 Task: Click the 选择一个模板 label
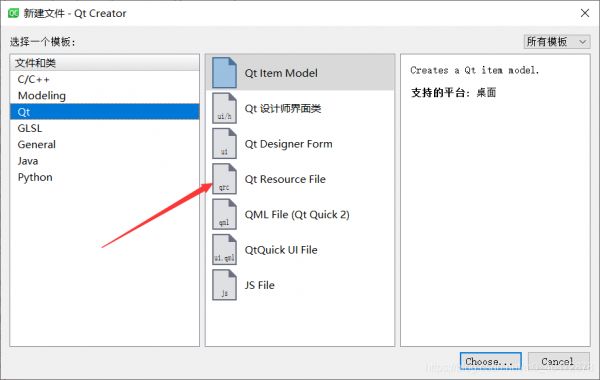click(43, 42)
